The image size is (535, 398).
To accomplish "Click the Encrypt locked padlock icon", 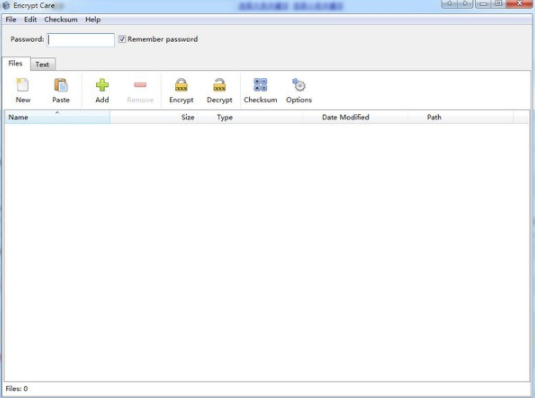I will tap(181, 85).
